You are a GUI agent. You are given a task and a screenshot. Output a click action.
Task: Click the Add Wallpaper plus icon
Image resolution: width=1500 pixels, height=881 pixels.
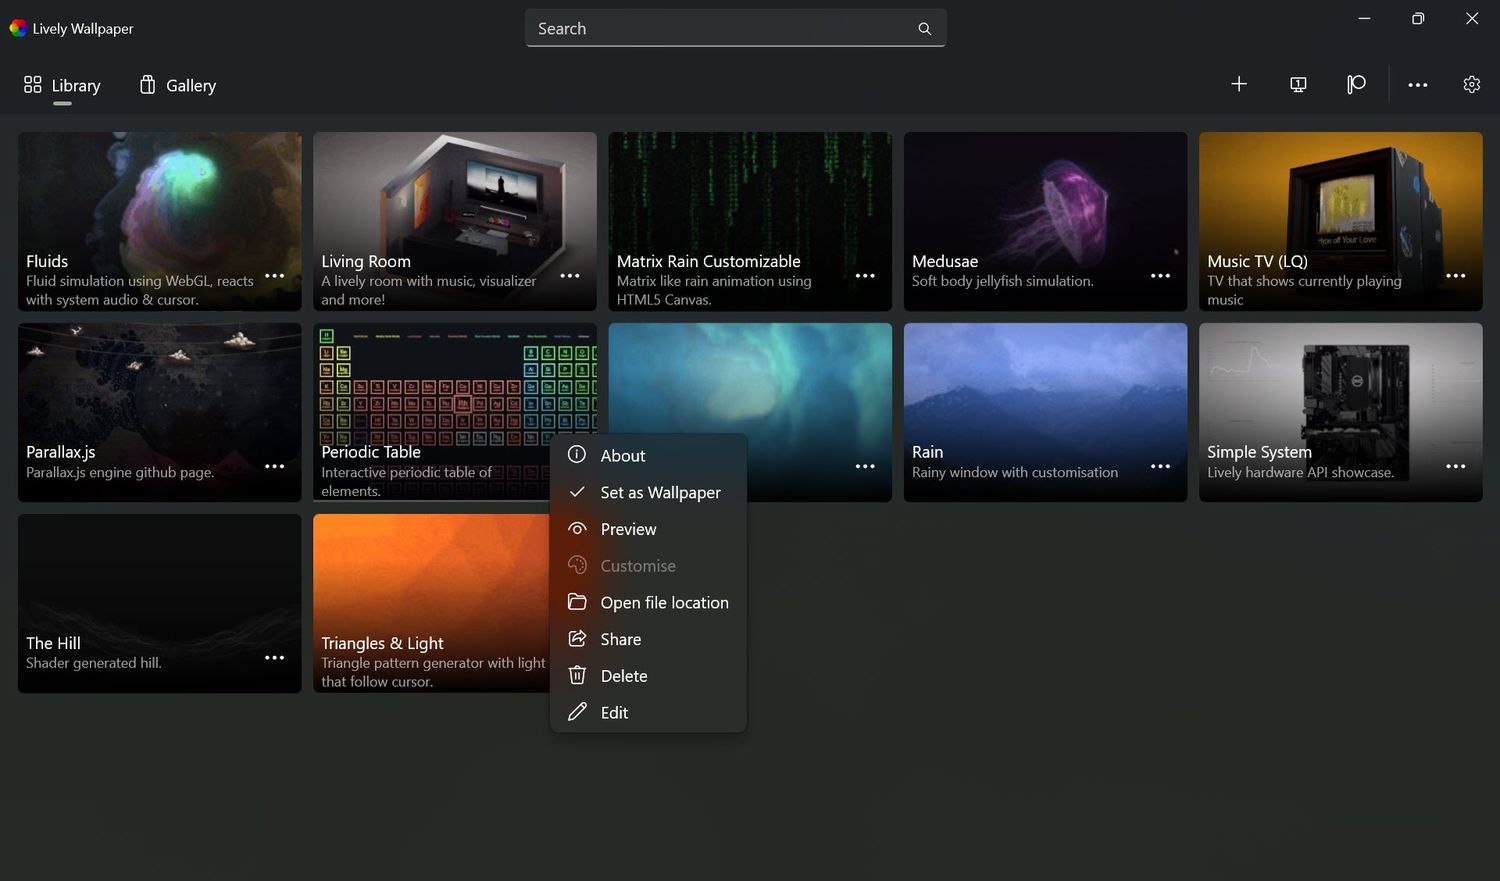[1239, 84]
